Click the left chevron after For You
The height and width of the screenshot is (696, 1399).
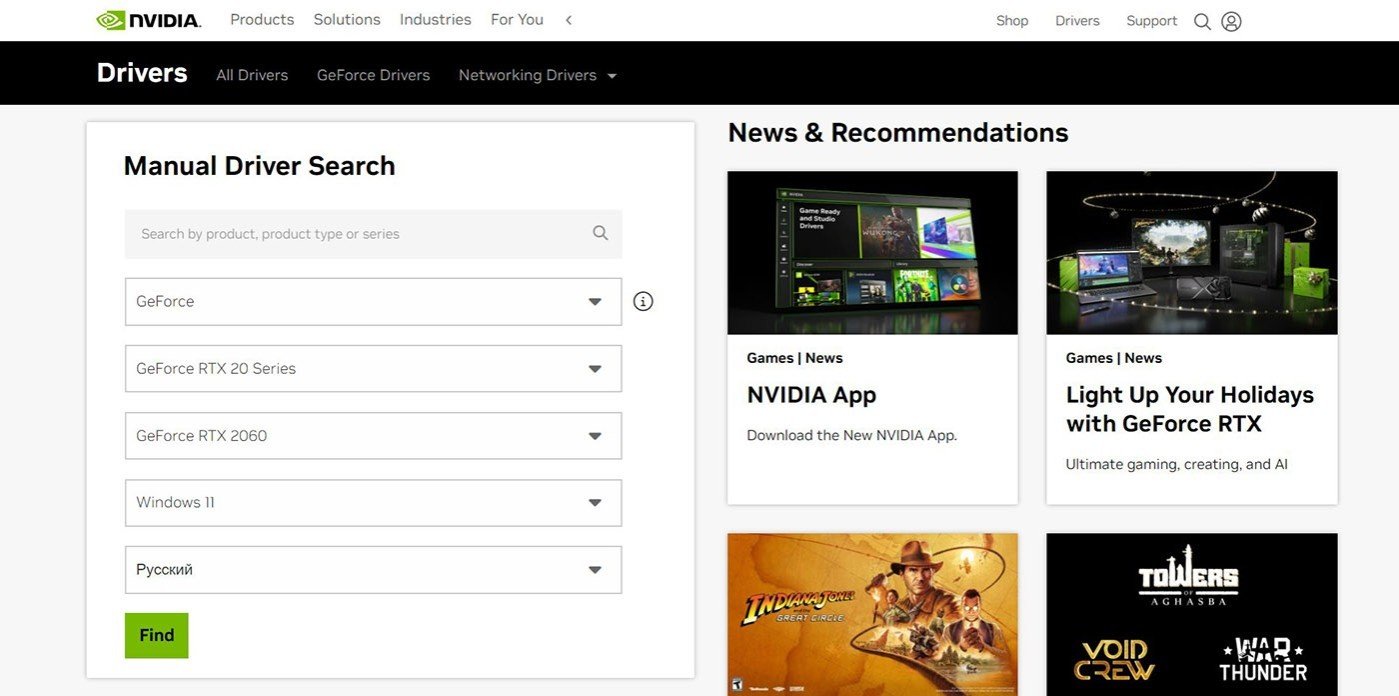568,20
